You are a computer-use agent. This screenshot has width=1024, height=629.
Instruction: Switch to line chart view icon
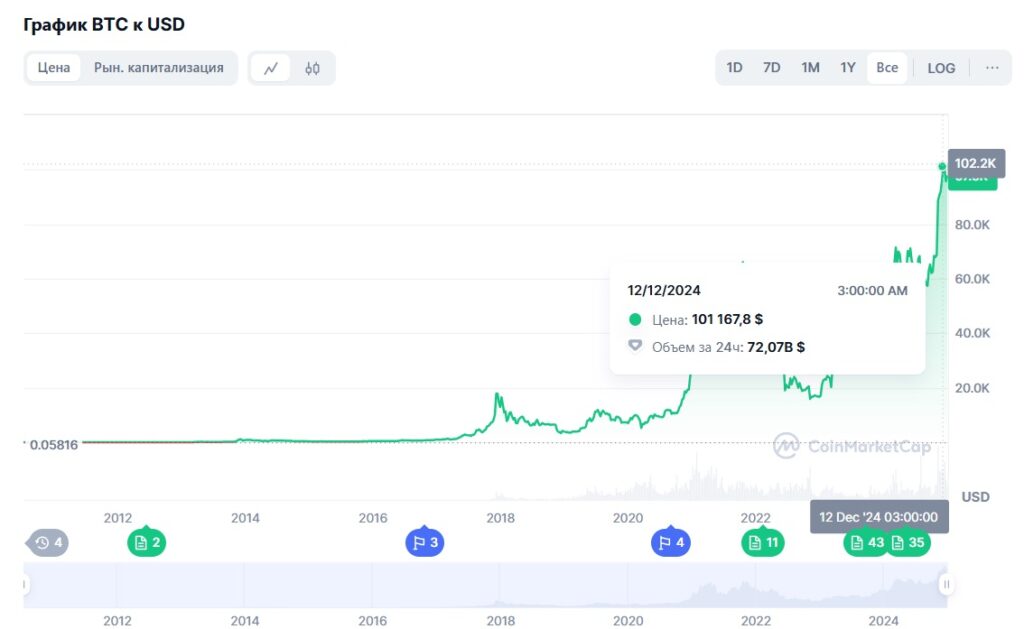[271, 68]
